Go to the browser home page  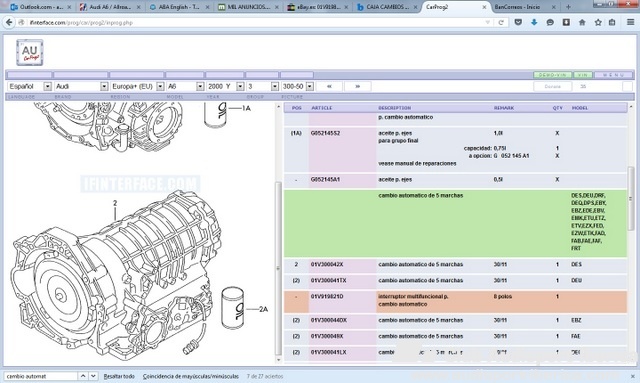pyautogui.click(x=582, y=22)
